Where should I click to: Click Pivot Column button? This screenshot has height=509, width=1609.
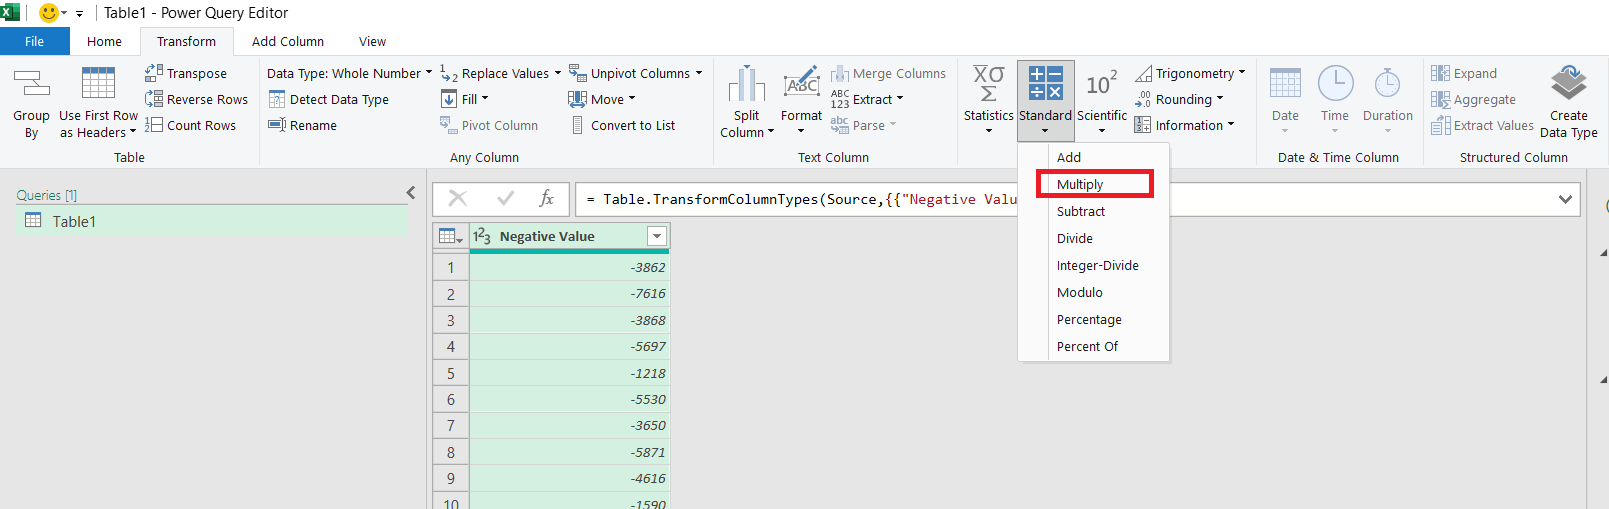tap(489, 125)
